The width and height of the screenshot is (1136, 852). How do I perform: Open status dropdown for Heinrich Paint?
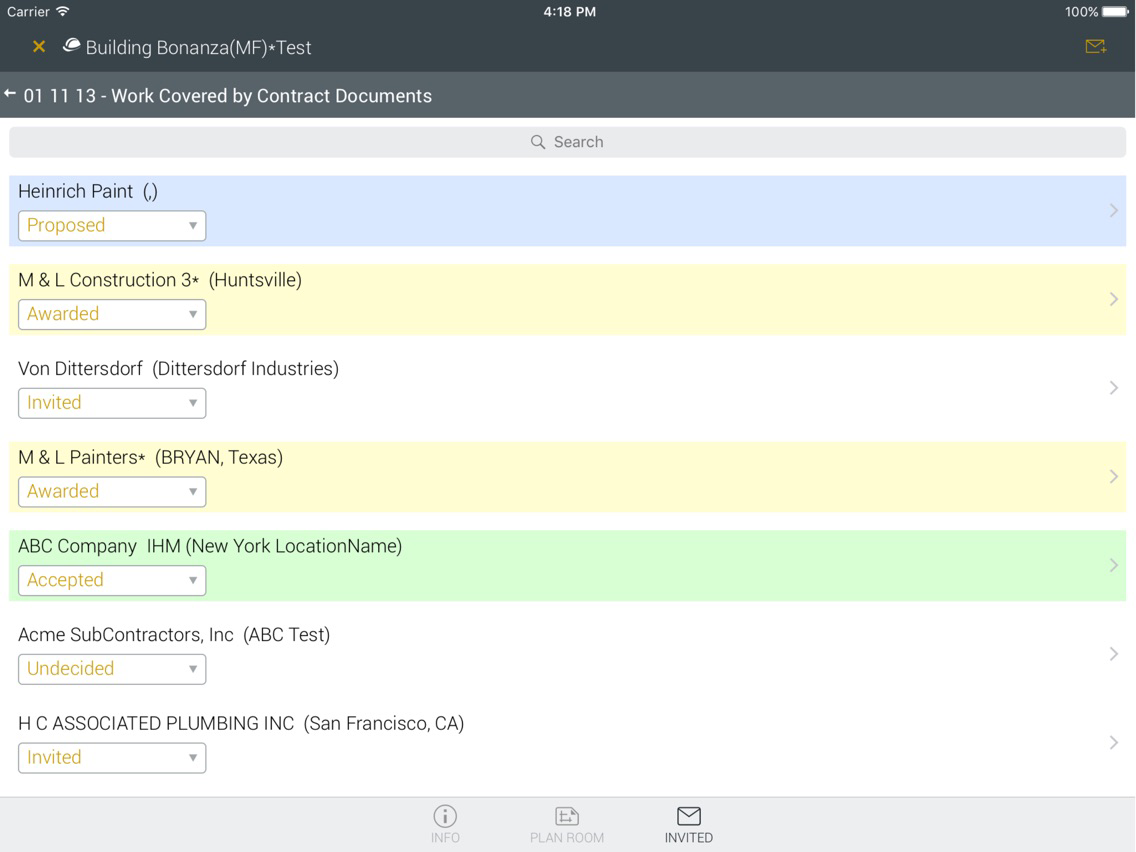pyautogui.click(x=112, y=225)
